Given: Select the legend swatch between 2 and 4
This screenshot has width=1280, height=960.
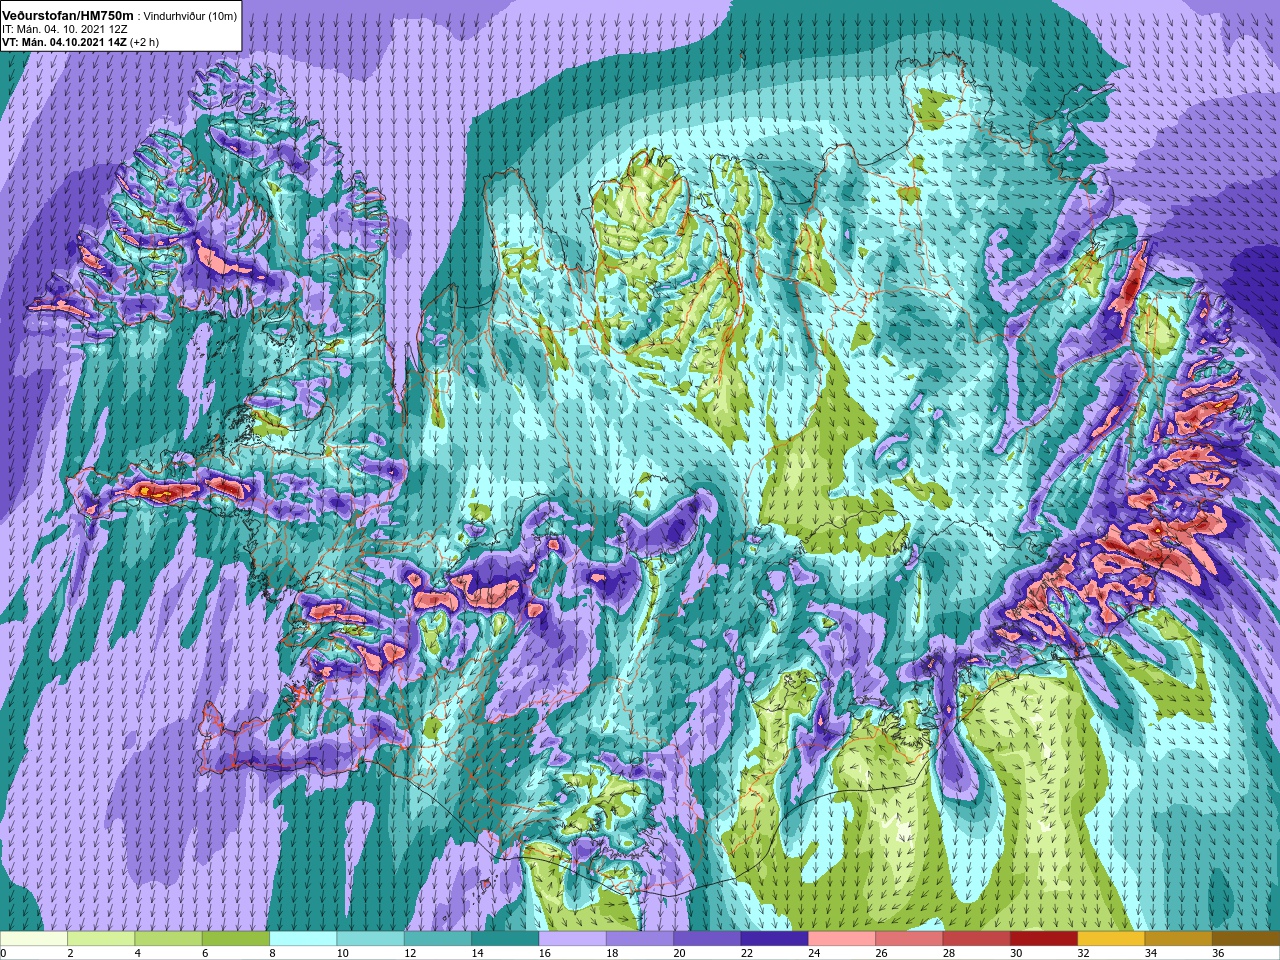Looking at the screenshot, I should [x=101, y=939].
